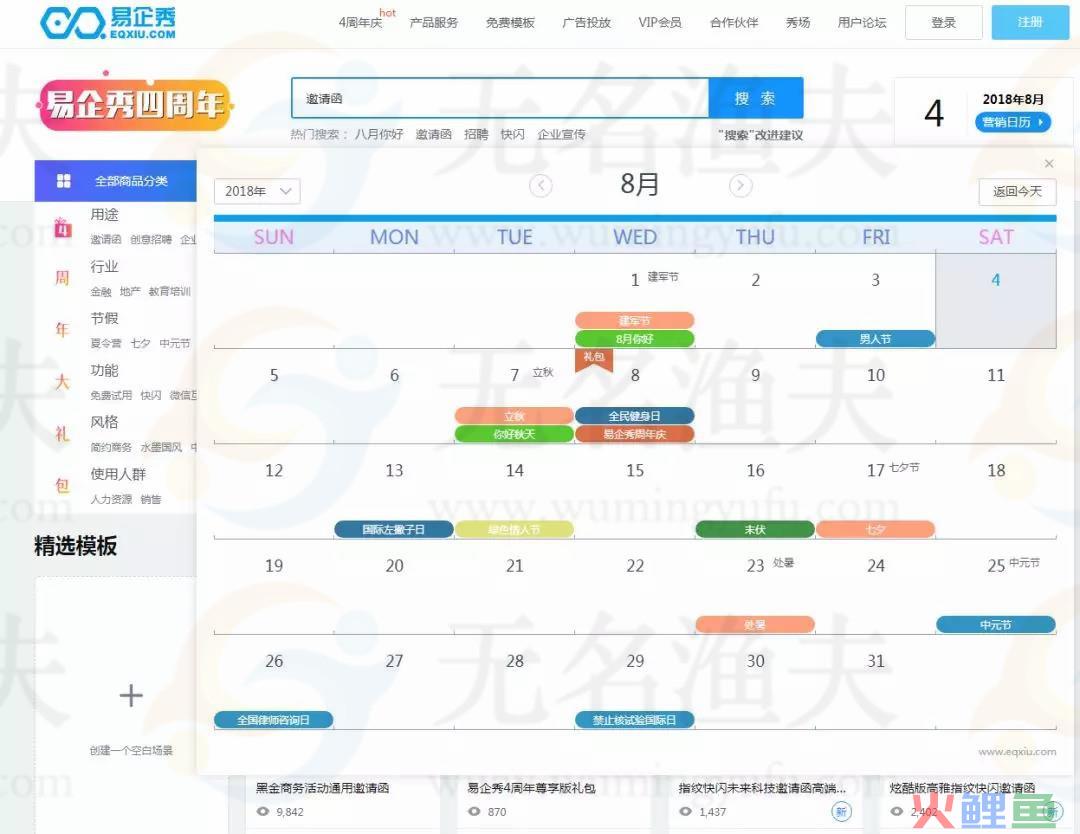Click the 易企秀四周年 anniversary banner
Image resolution: width=1080 pixels, height=834 pixels.
134,105
